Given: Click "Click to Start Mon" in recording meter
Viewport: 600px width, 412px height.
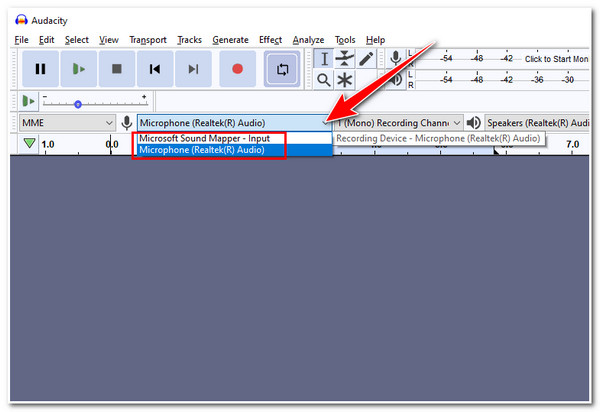Looking at the screenshot, I should point(556,59).
